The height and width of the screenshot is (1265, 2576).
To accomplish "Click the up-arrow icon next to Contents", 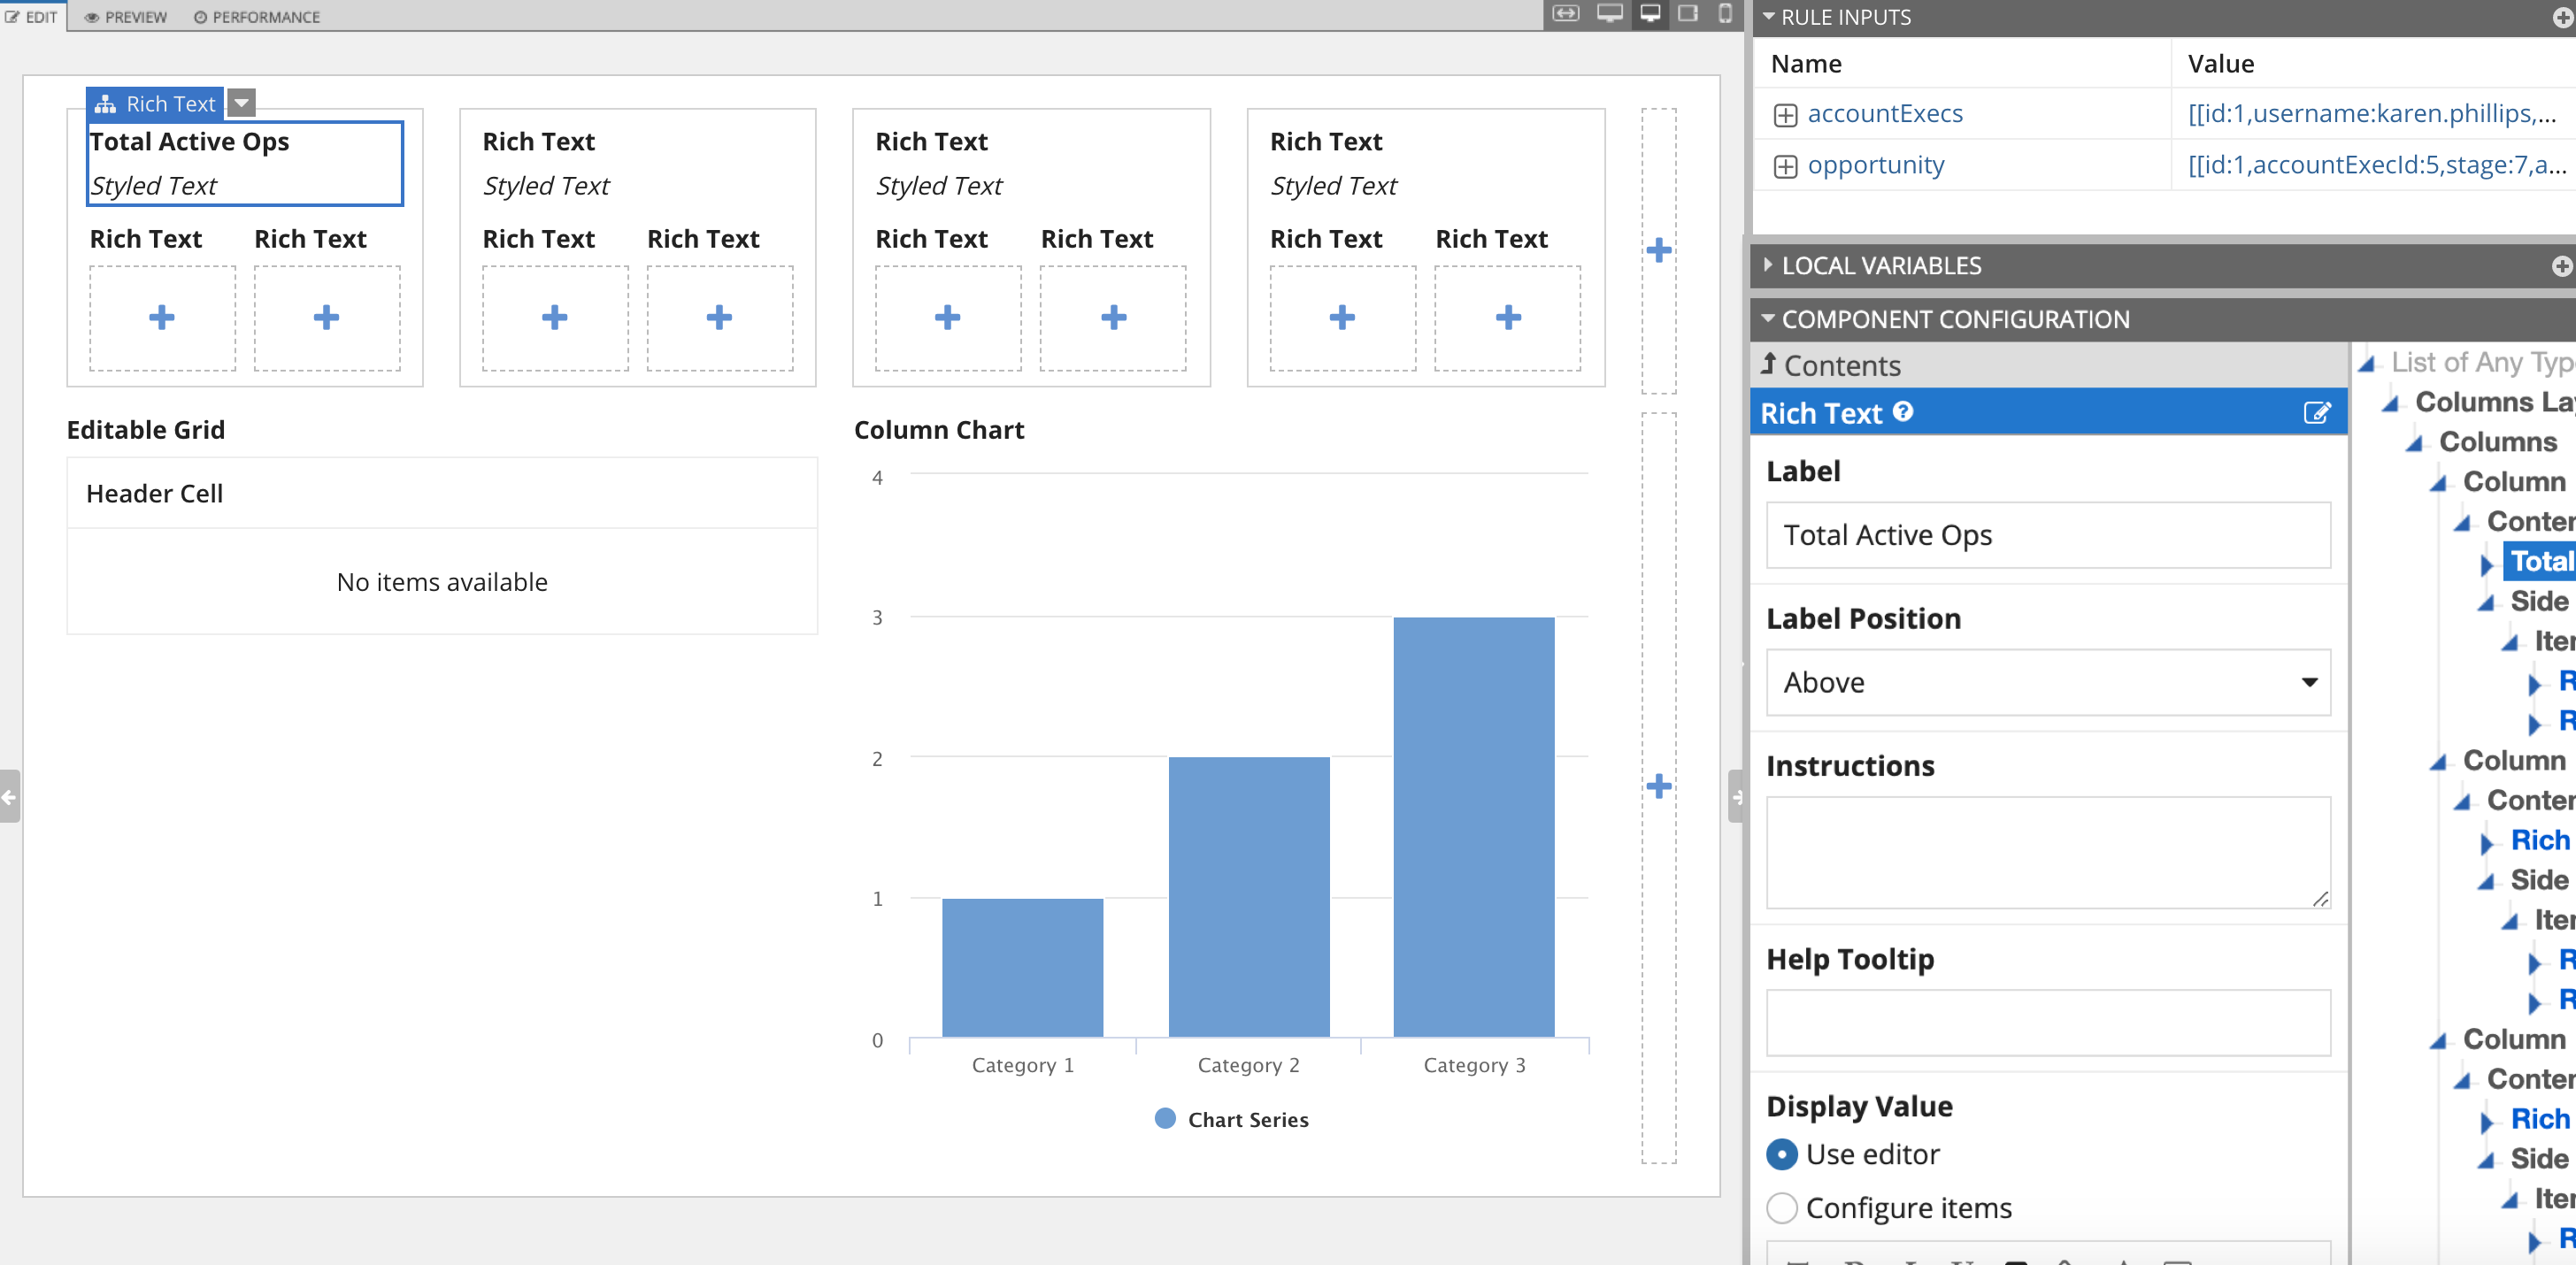I will (1768, 364).
